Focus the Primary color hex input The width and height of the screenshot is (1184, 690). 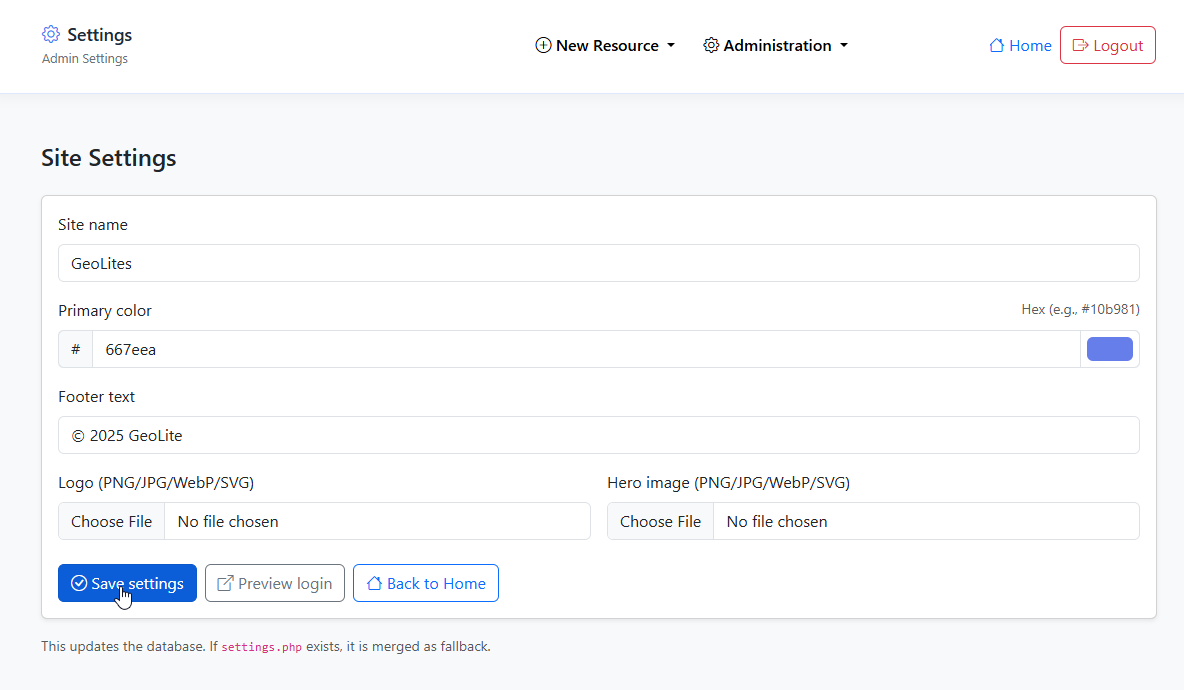point(585,349)
